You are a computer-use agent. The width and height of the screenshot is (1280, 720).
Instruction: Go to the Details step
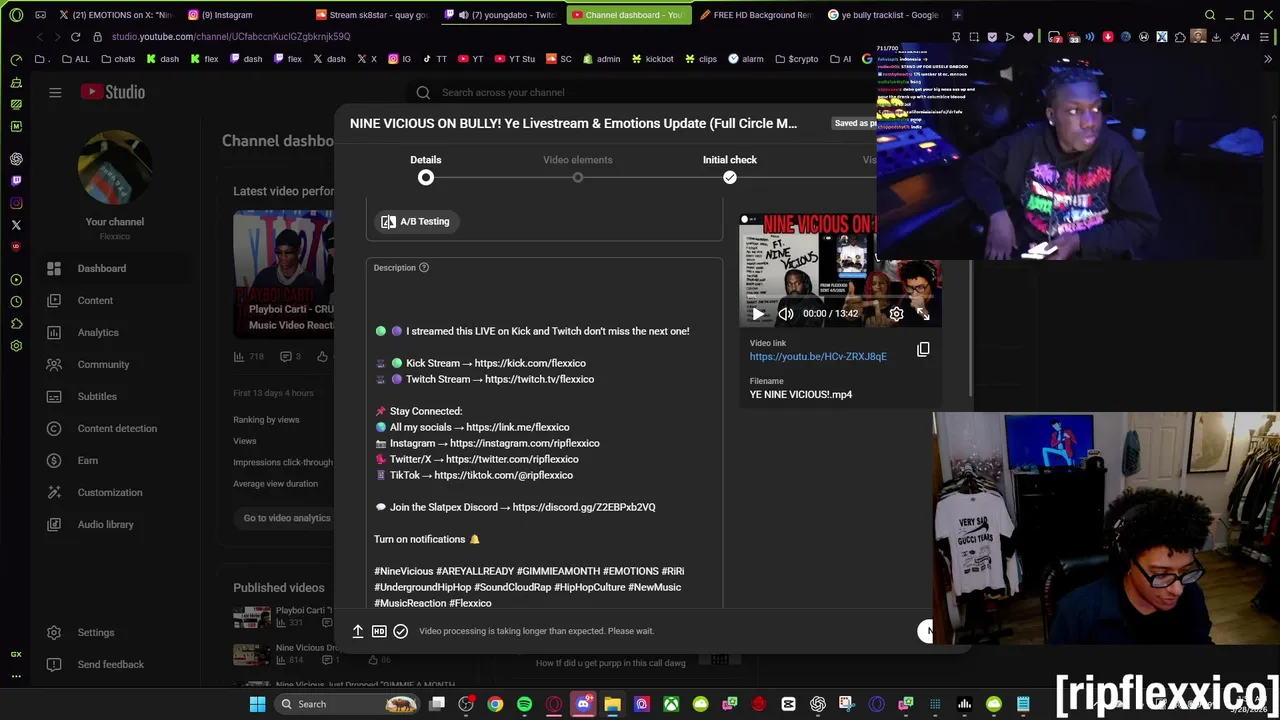425,168
